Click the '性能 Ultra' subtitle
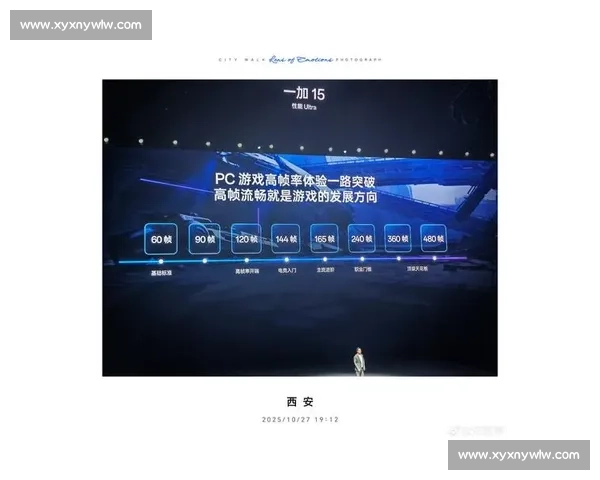Viewport: 600px width, 480px height. (304, 106)
